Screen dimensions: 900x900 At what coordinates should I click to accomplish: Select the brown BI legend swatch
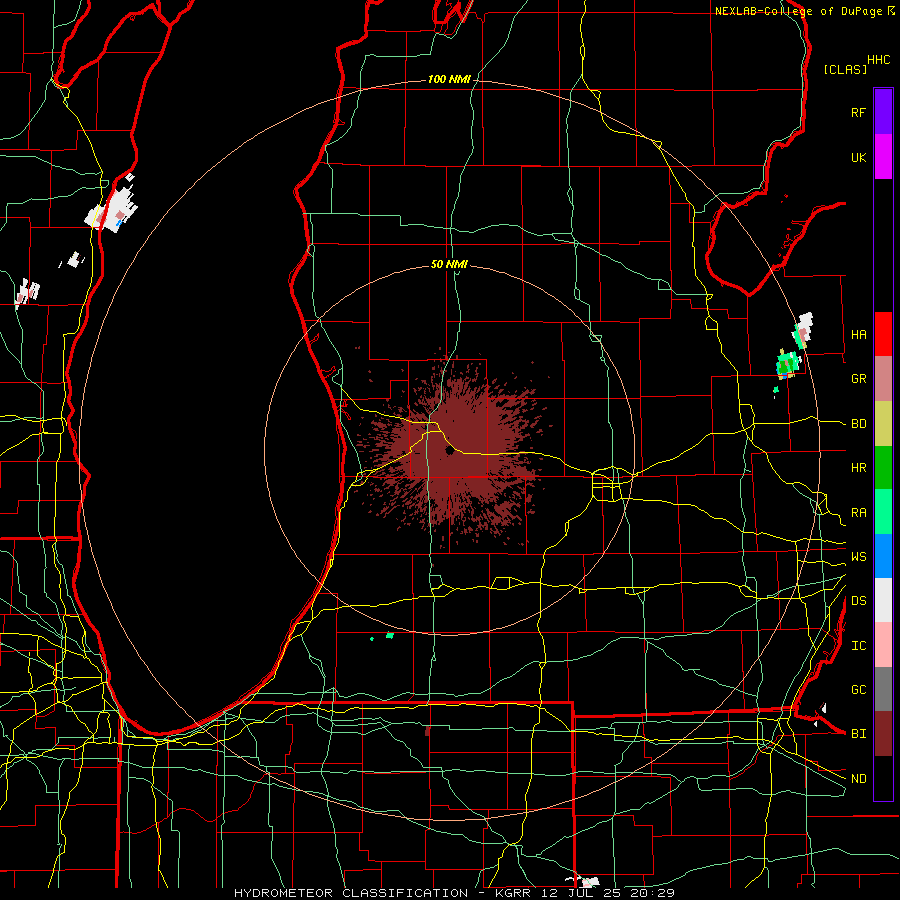coord(883,734)
